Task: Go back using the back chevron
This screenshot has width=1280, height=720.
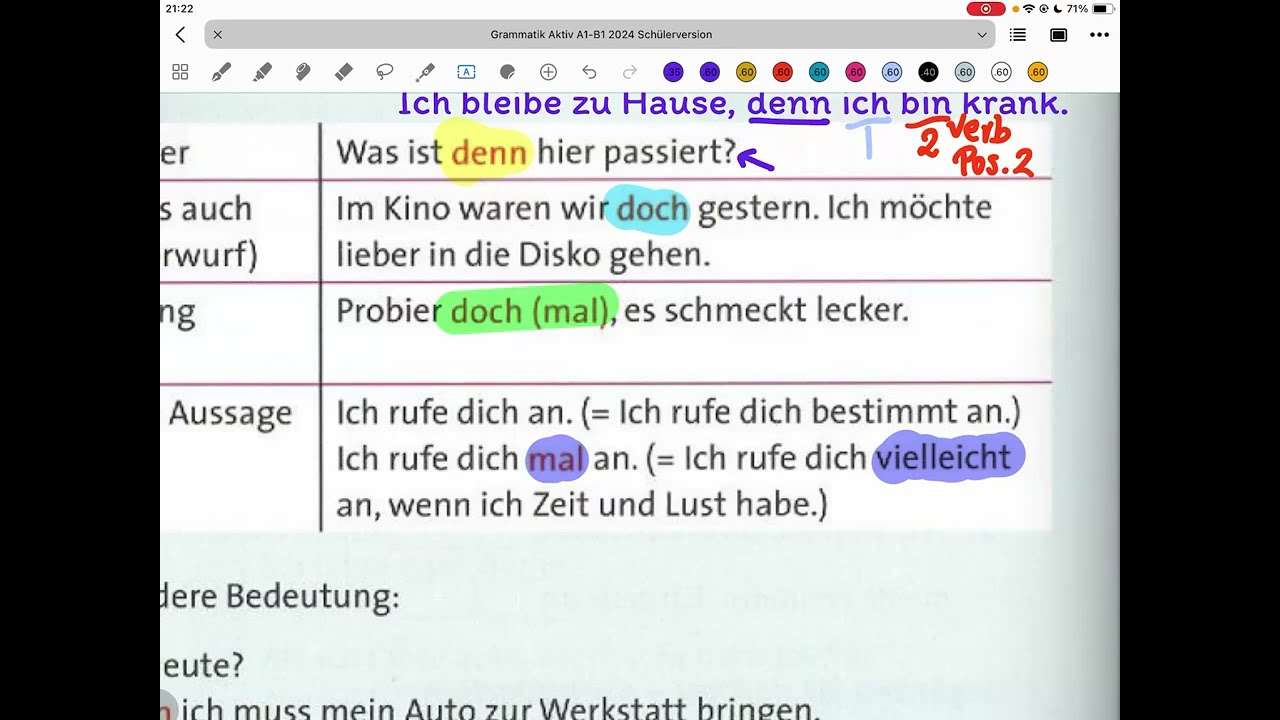Action: [180, 35]
